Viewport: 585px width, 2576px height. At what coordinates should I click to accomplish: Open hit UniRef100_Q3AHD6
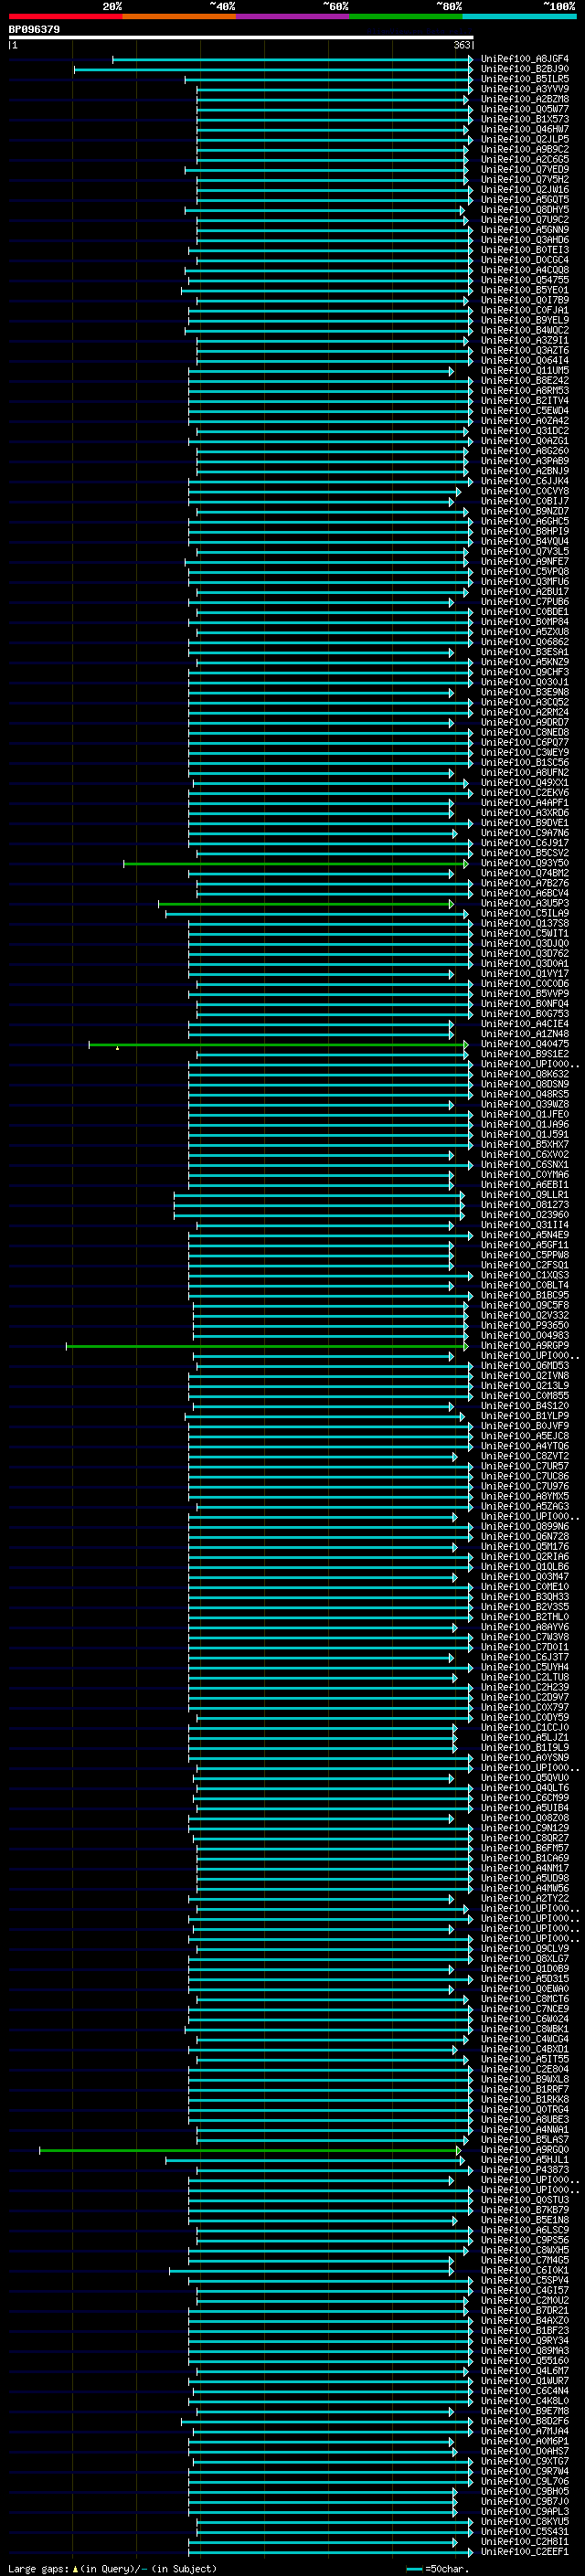coord(525,240)
